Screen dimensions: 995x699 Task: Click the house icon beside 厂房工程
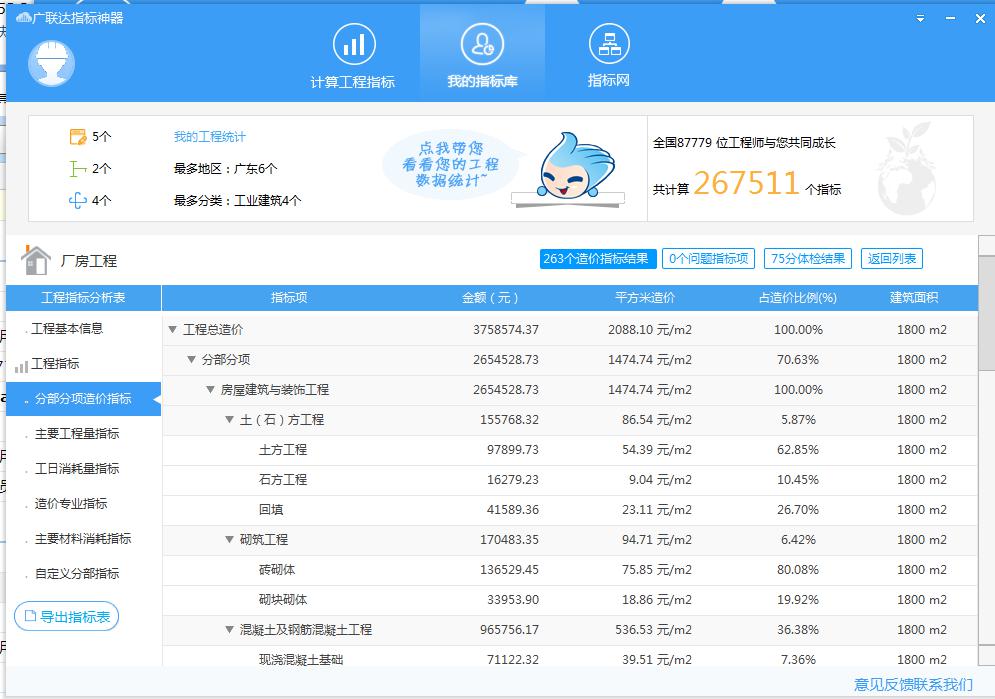point(36,260)
